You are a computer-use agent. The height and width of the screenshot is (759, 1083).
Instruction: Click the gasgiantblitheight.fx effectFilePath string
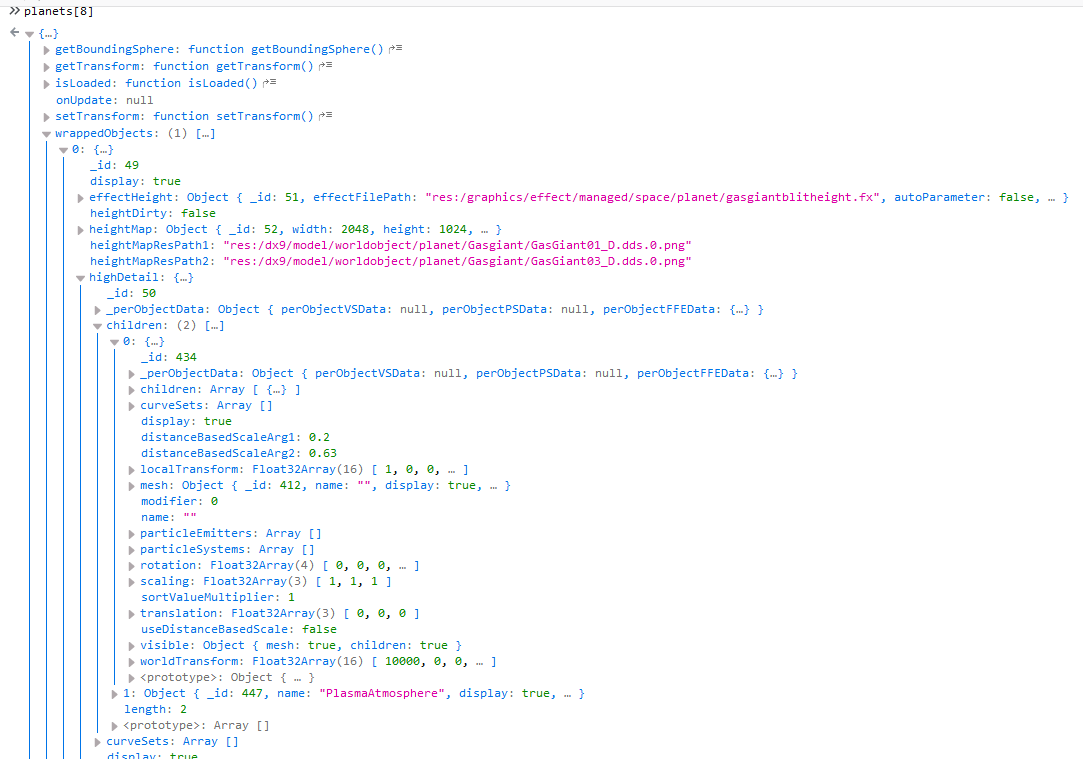[653, 197]
